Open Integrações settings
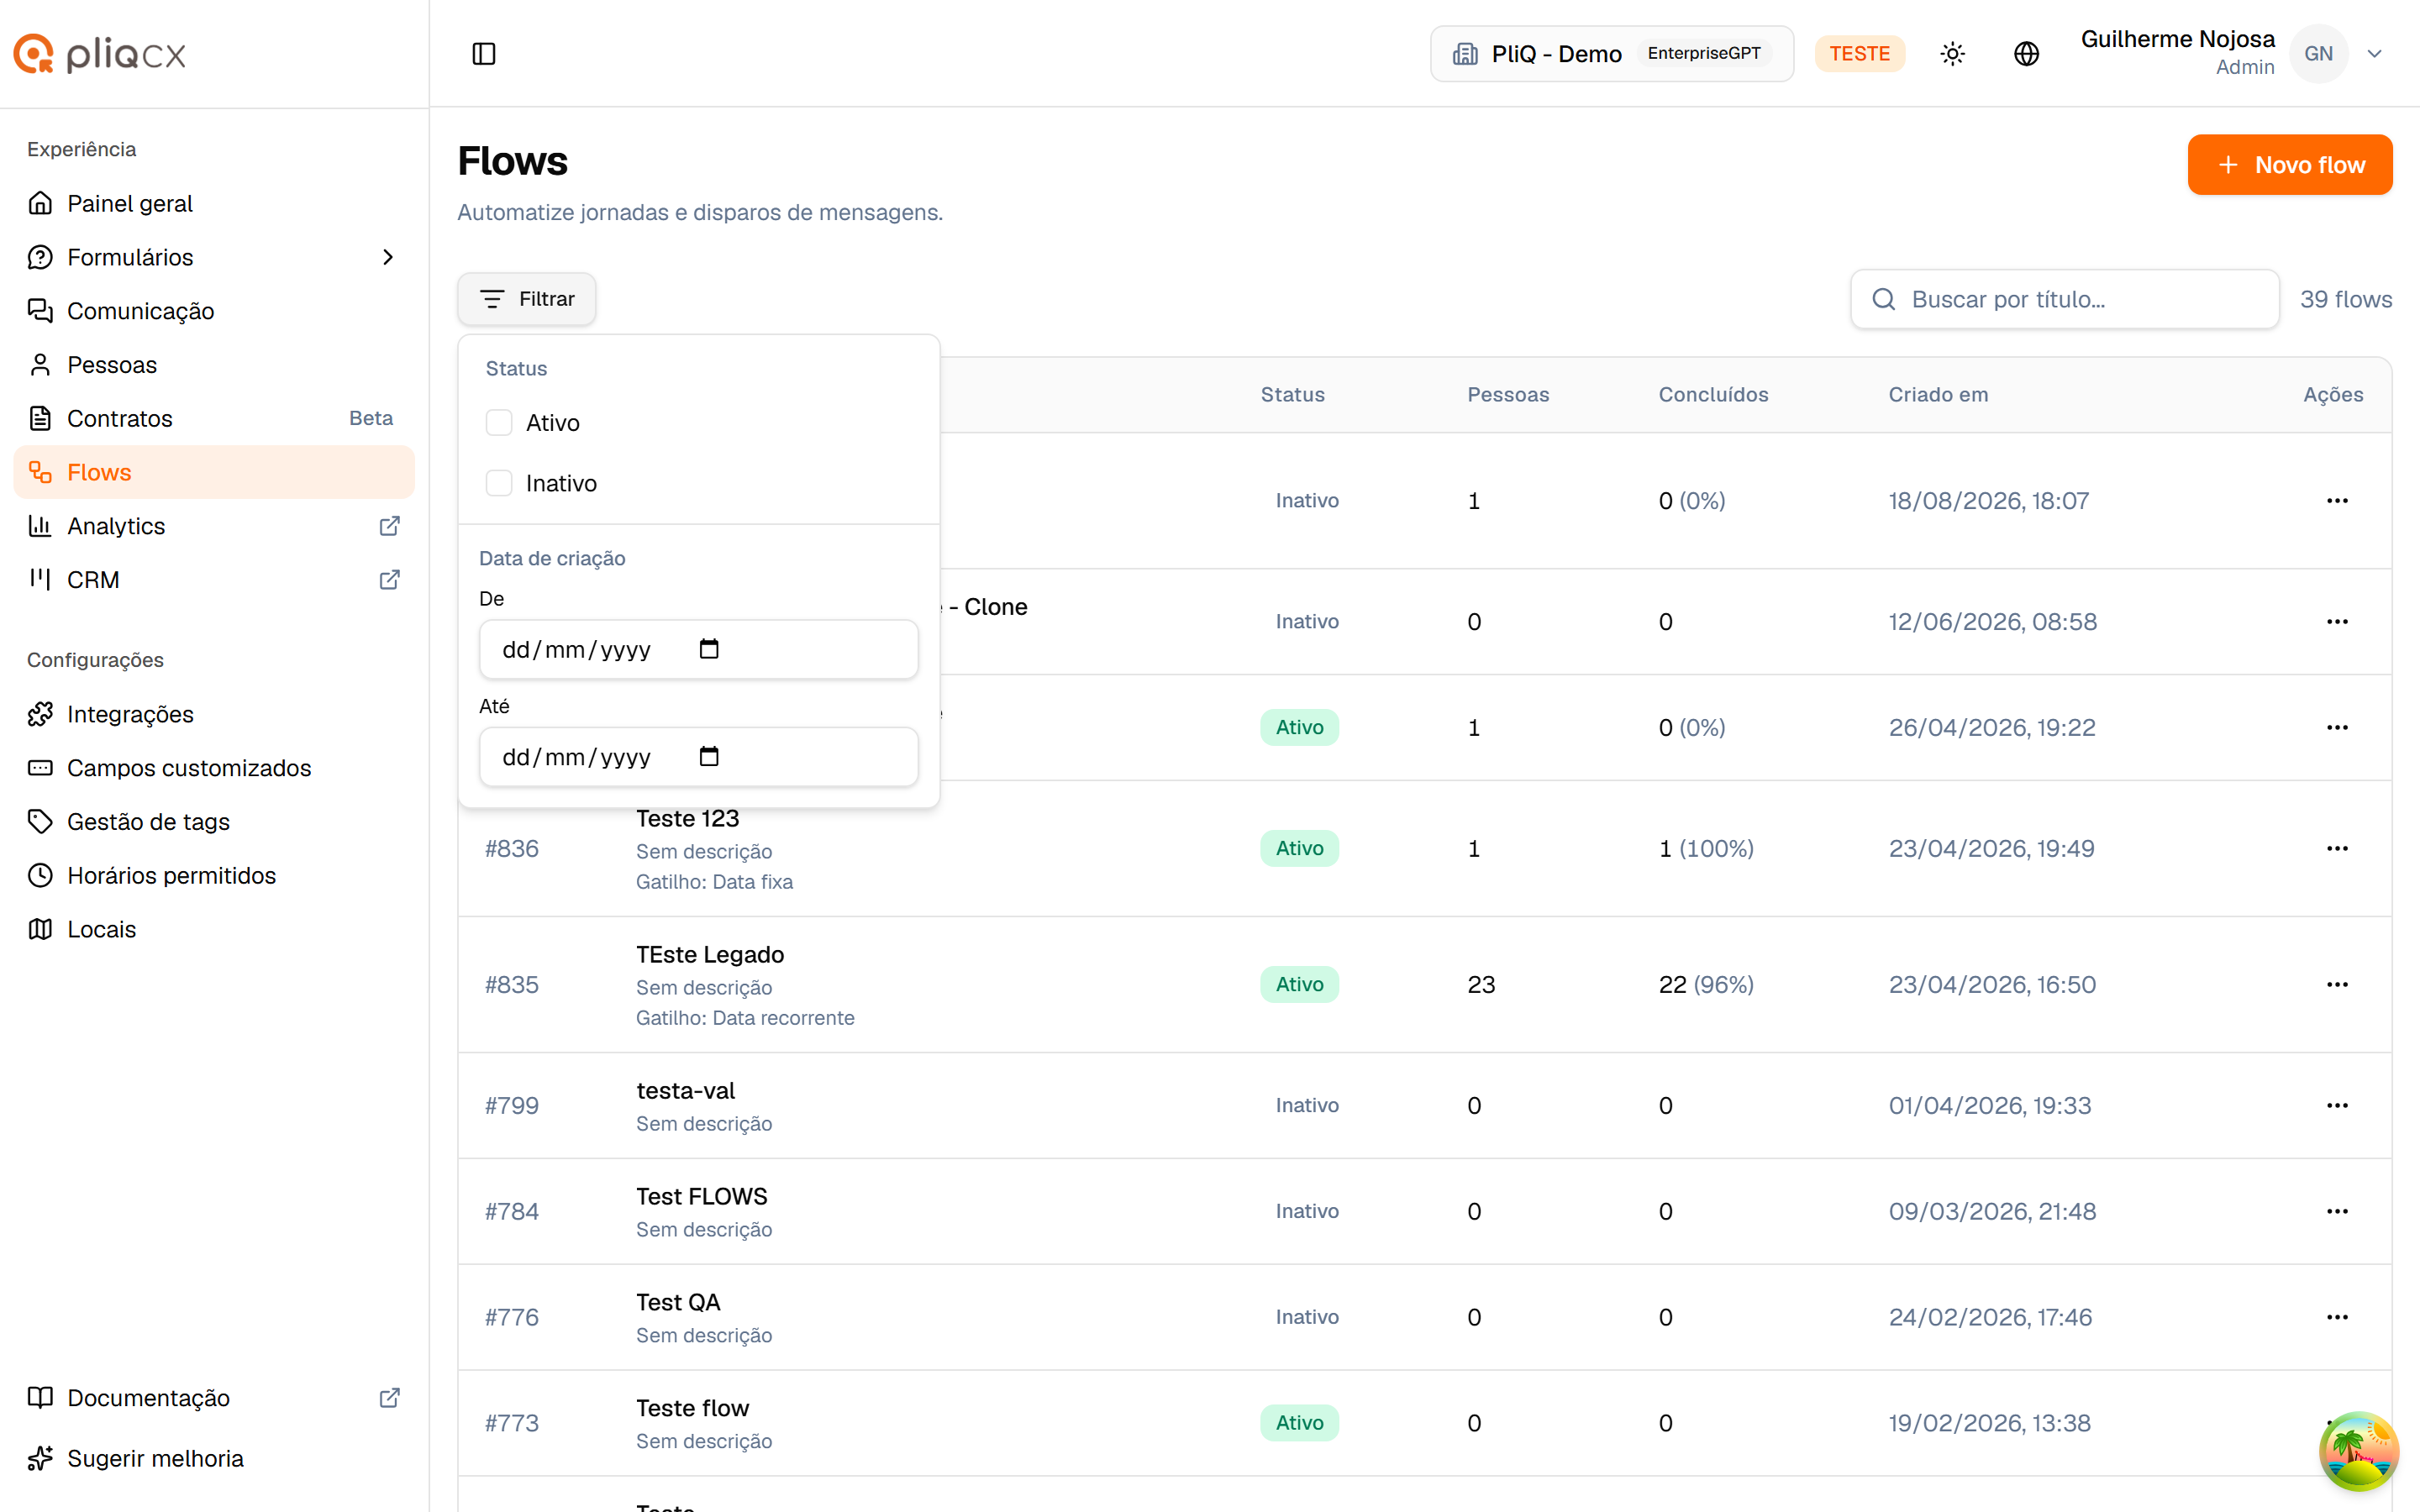 (x=214, y=714)
